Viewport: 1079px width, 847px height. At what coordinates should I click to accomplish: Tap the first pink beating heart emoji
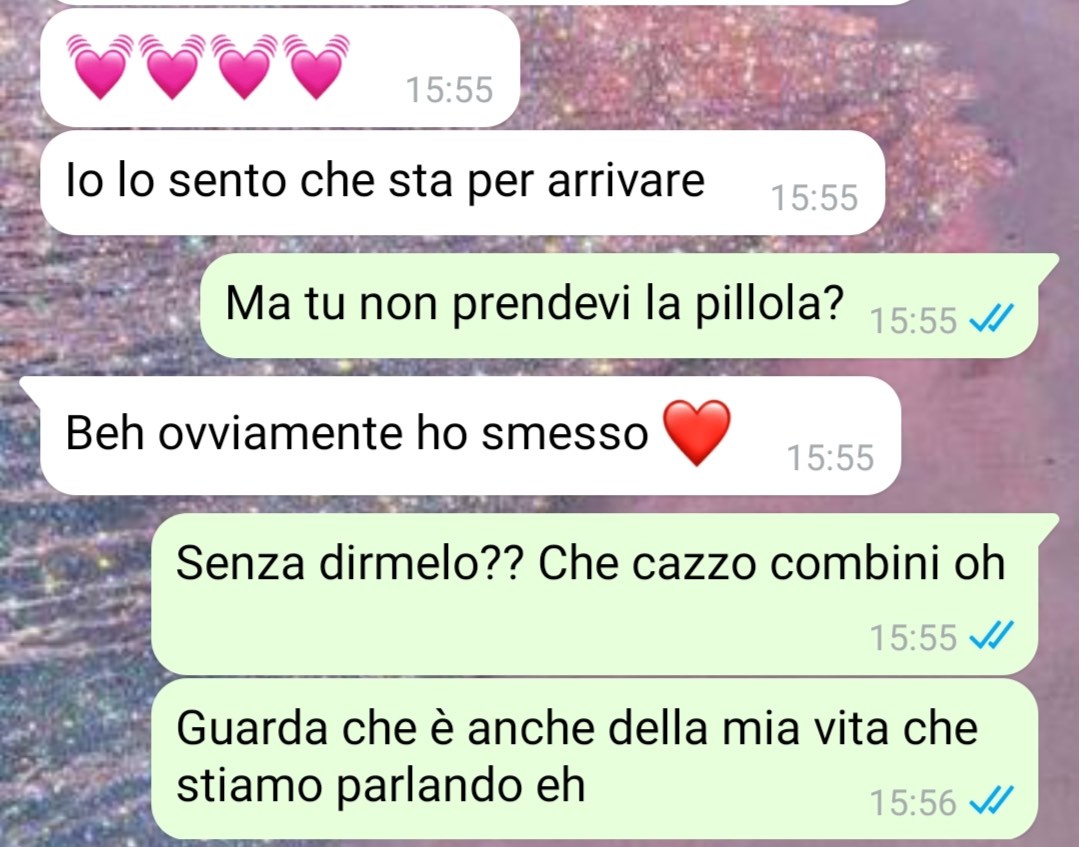(100, 67)
